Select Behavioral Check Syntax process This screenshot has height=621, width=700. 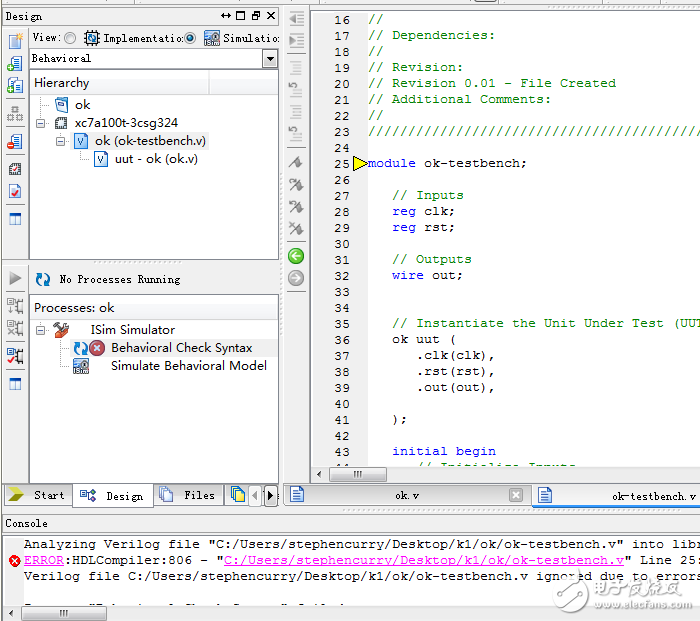point(182,348)
